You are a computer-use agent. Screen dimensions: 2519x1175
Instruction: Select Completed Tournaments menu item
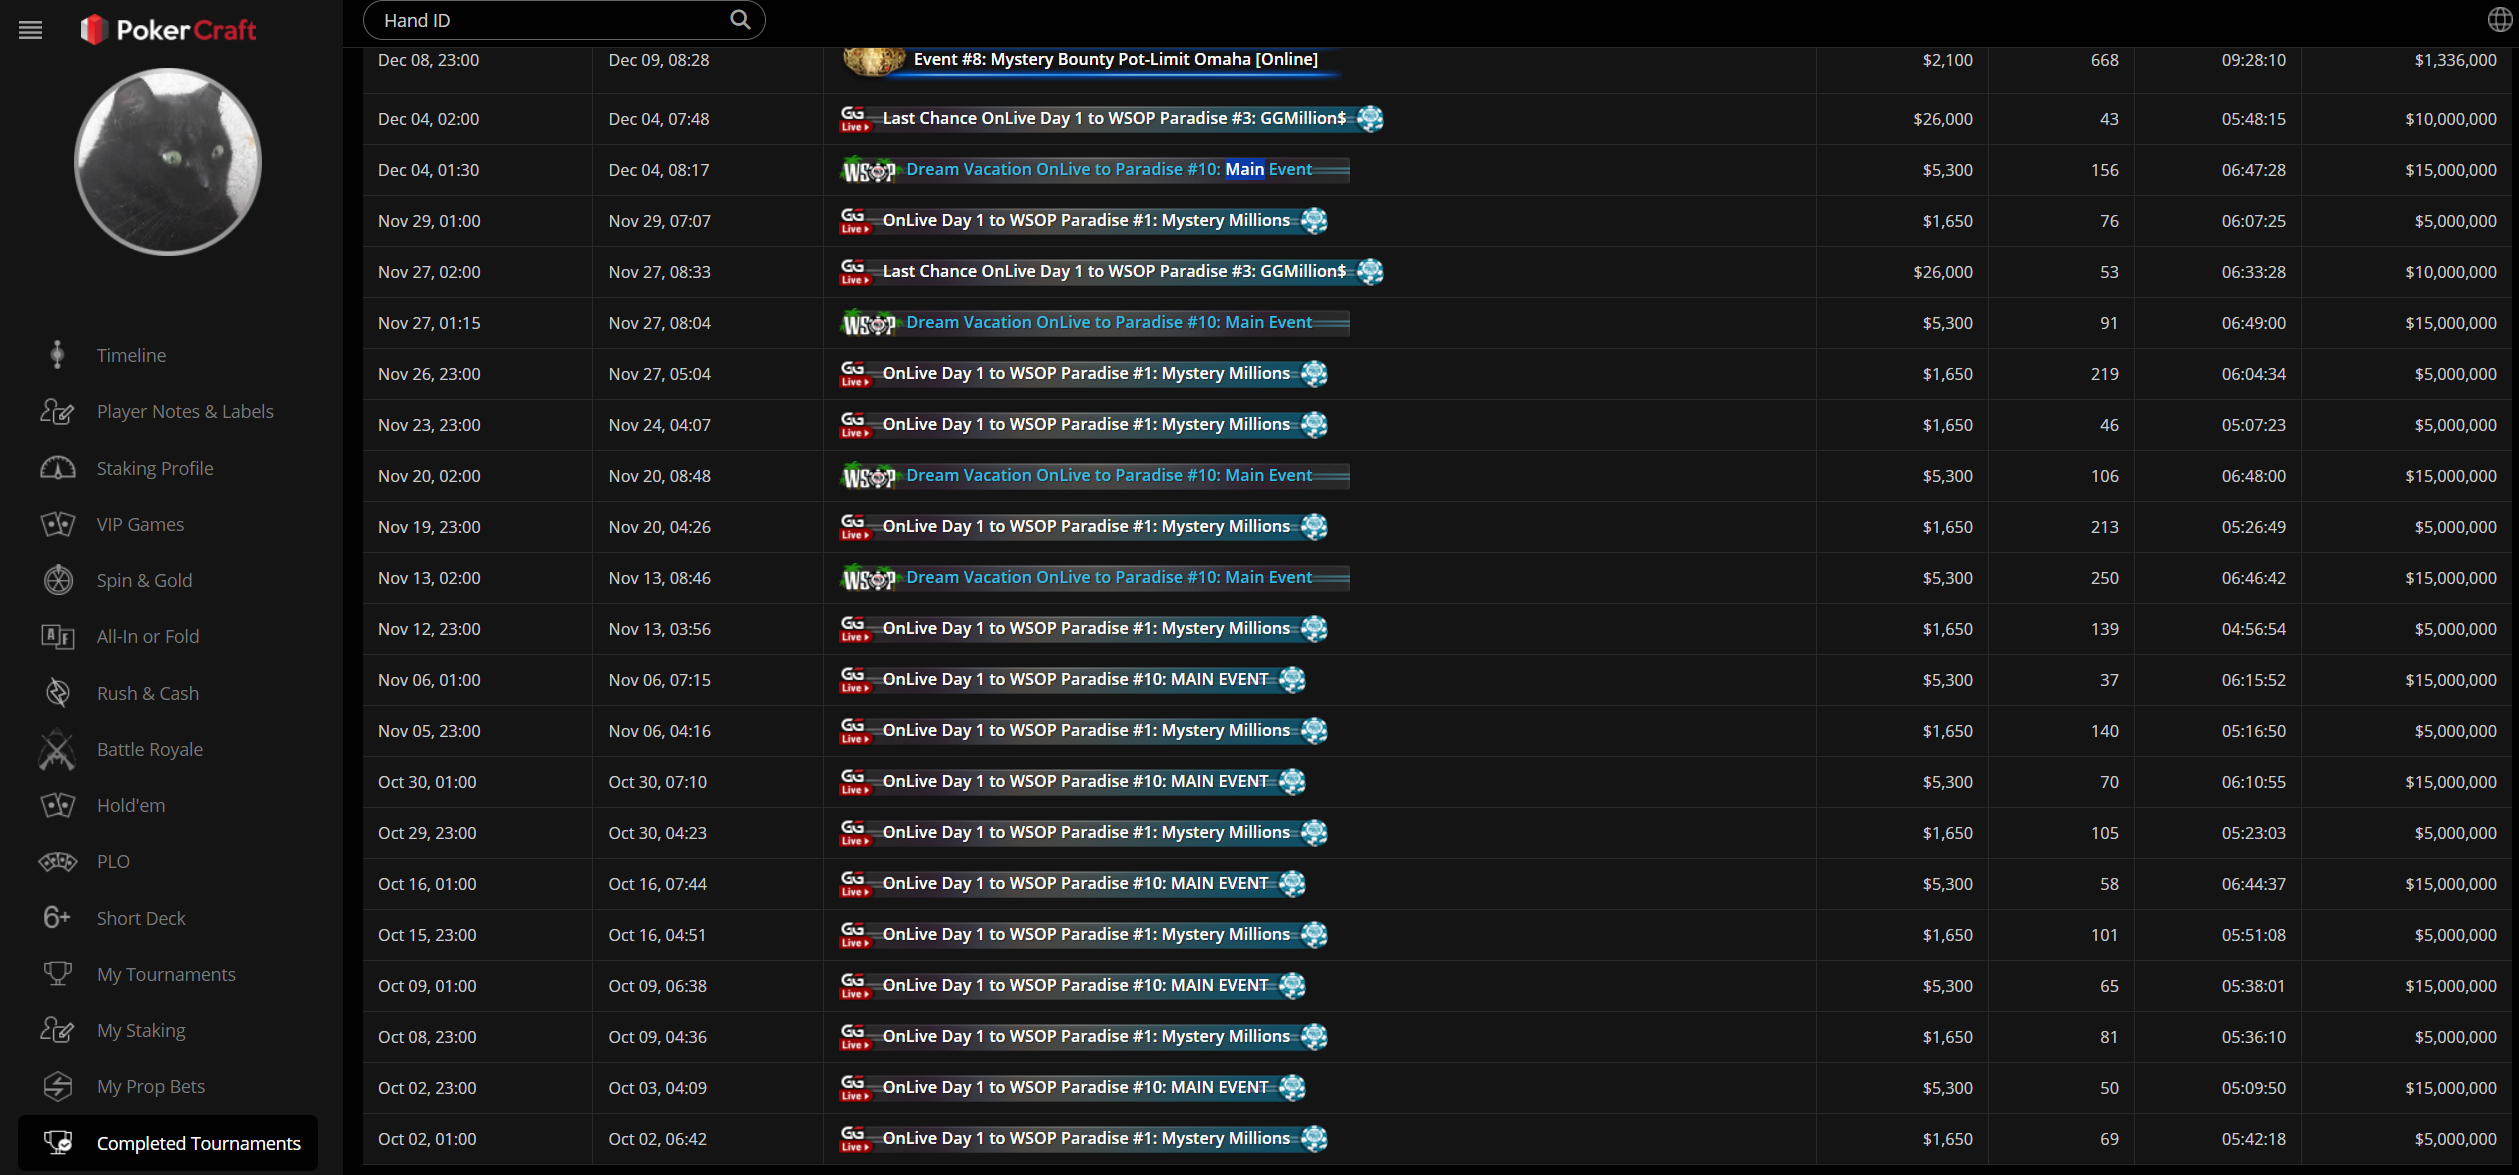click(x=198, y=1143)
